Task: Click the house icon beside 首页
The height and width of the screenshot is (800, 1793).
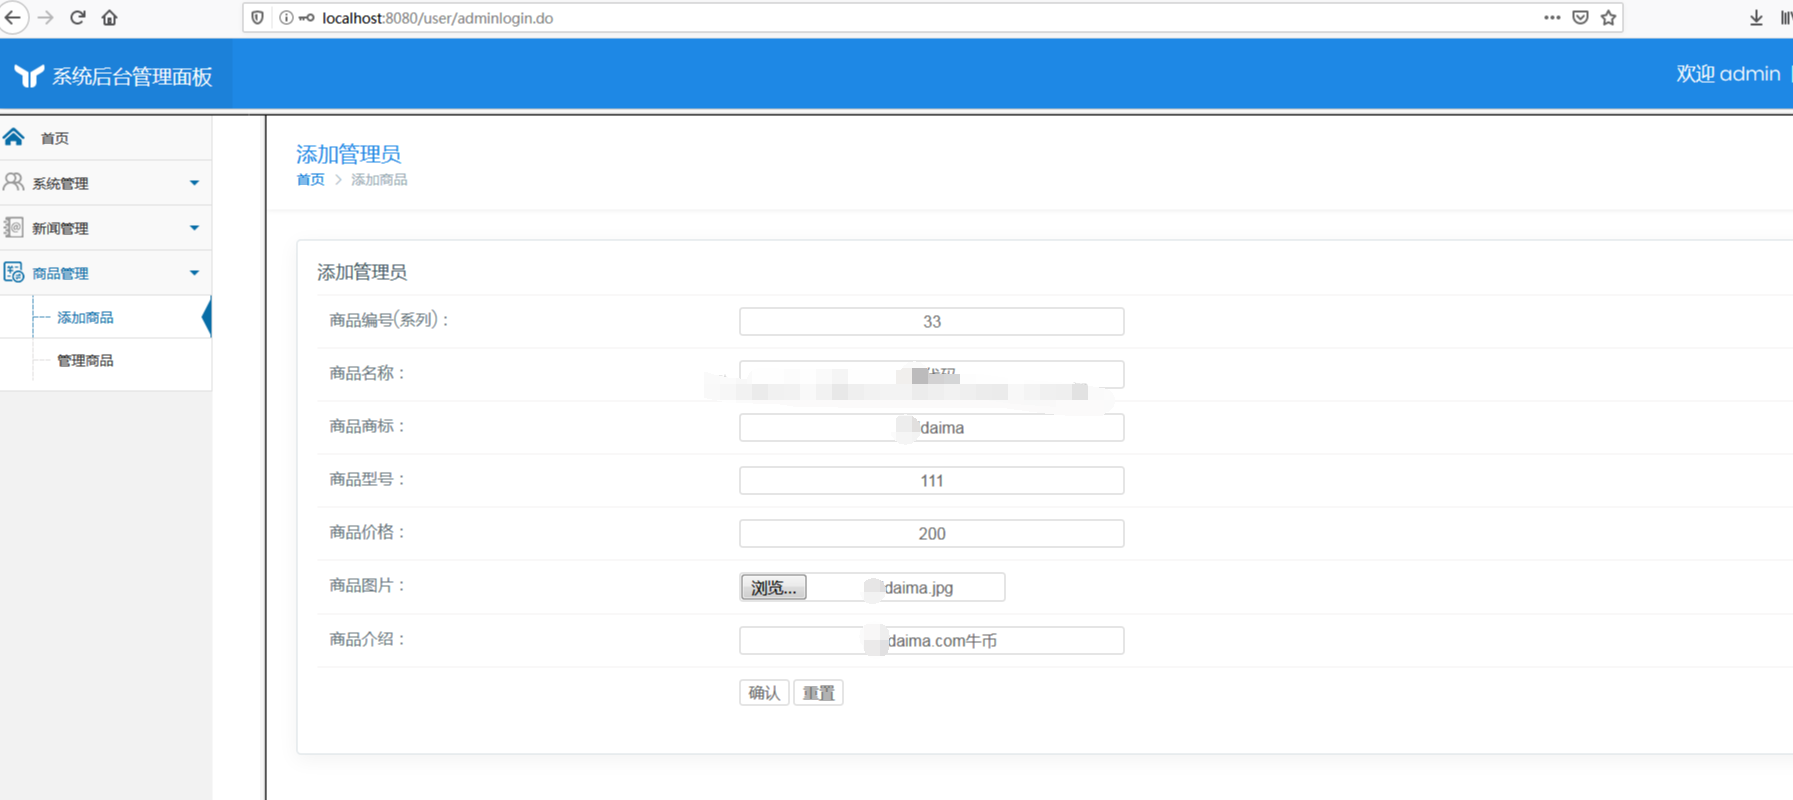Action: tap(14, 137)
